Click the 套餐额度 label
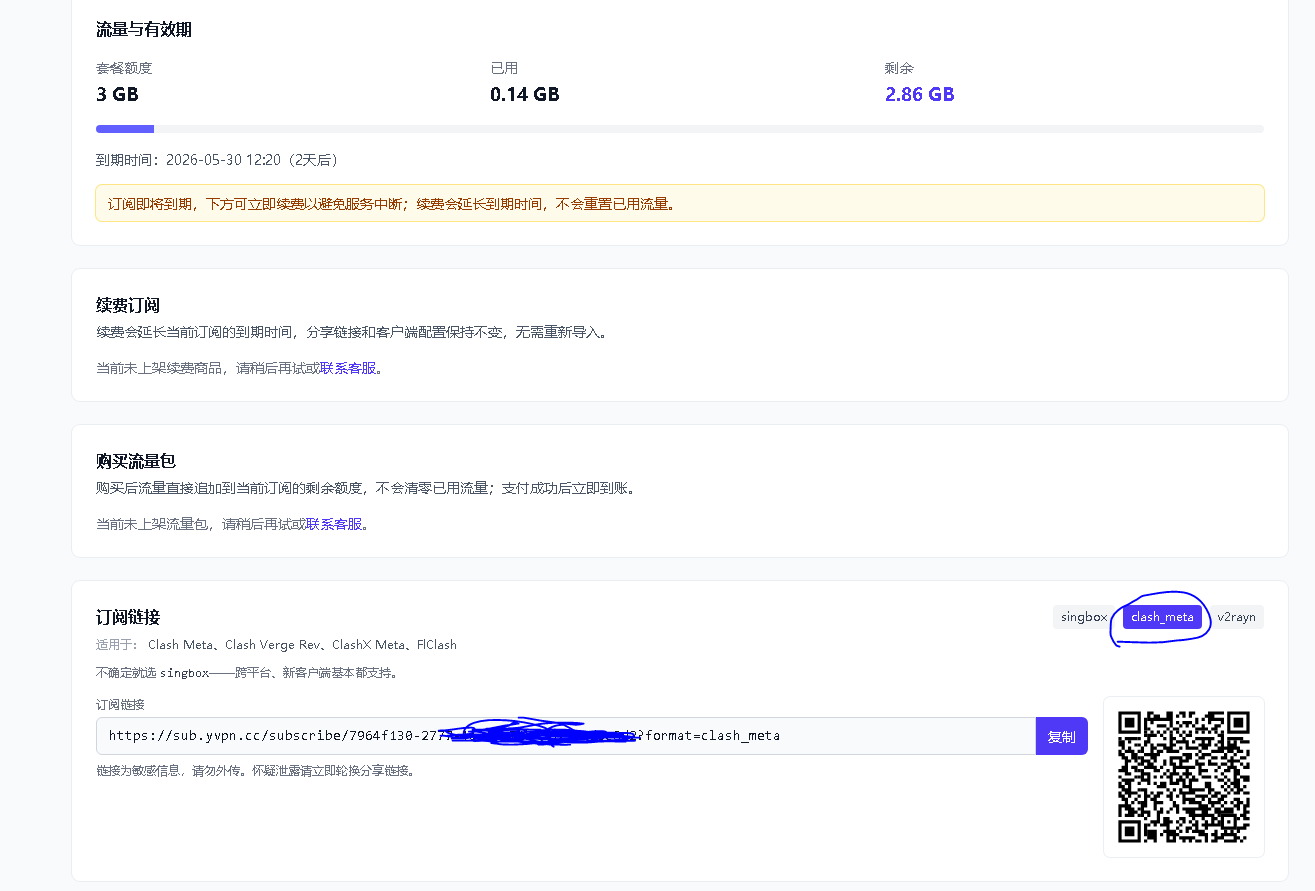 coord(124,69)
